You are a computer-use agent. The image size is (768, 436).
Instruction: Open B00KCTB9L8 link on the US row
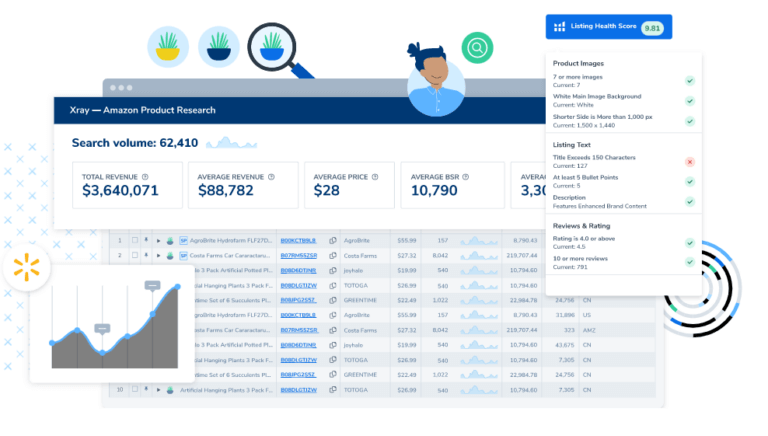click(298, 315)
